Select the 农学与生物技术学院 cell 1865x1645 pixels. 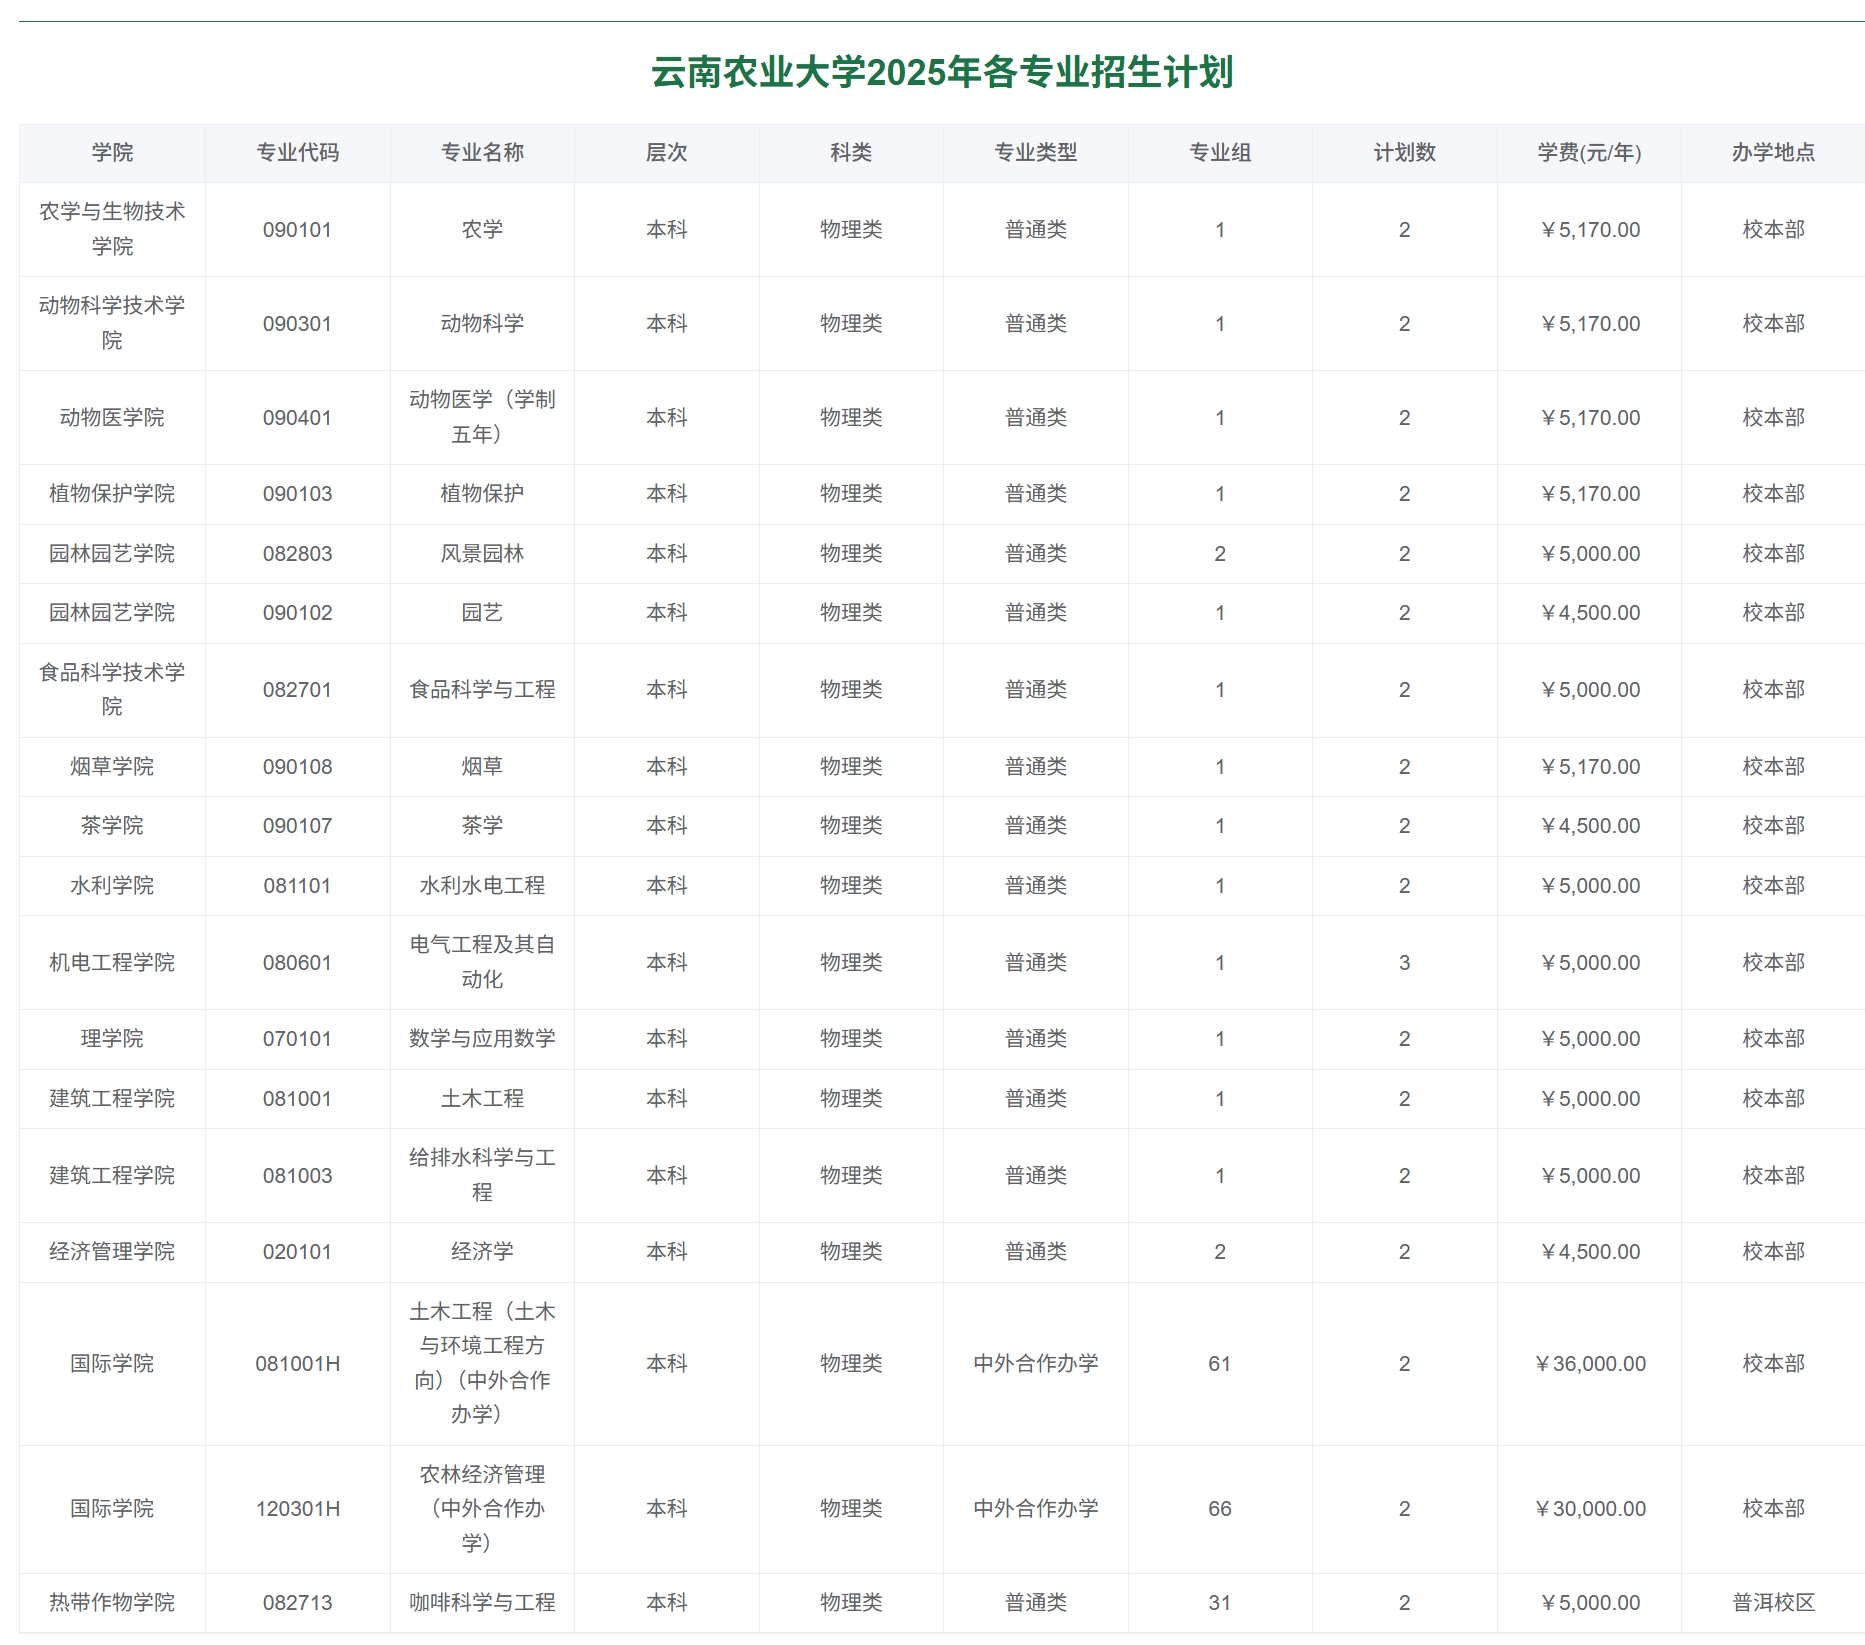pyautogui.click(x=112, y=229)
